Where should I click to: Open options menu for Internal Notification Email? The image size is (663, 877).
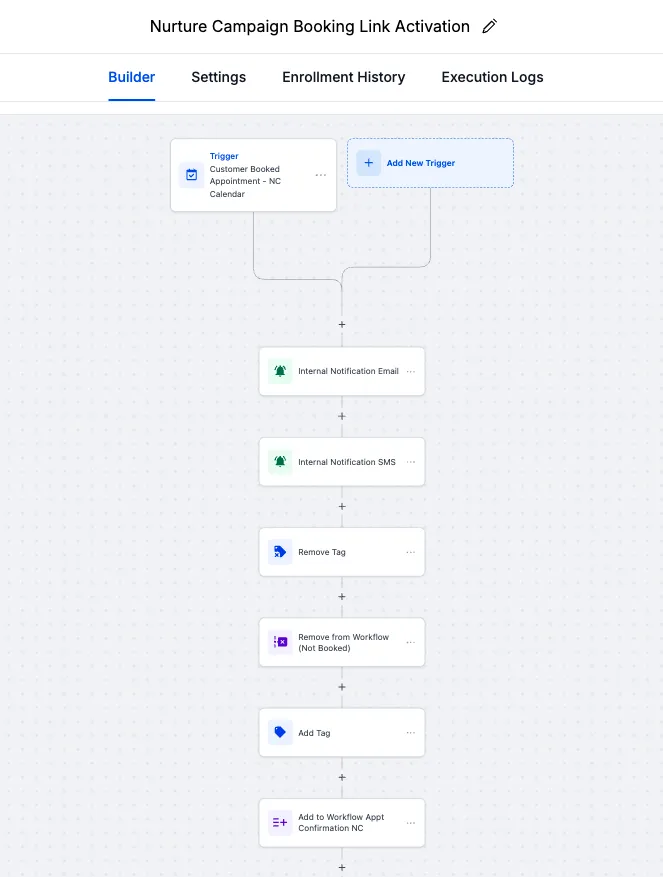point(410,371)
